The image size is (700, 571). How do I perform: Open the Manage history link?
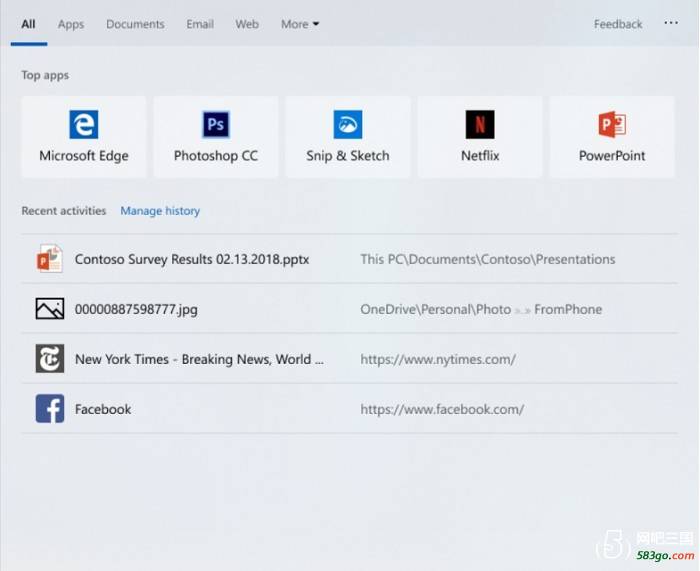160,211
